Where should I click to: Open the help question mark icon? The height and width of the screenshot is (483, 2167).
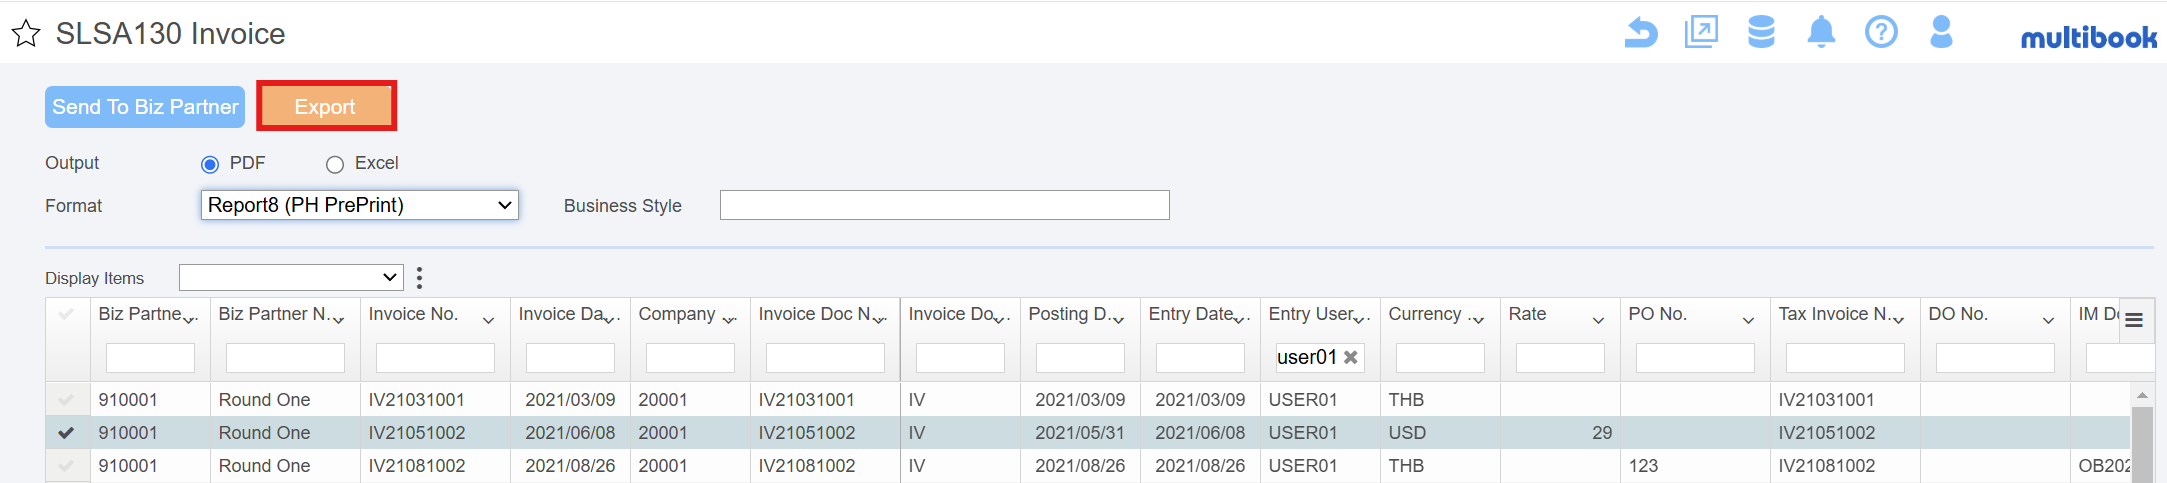1881,32
